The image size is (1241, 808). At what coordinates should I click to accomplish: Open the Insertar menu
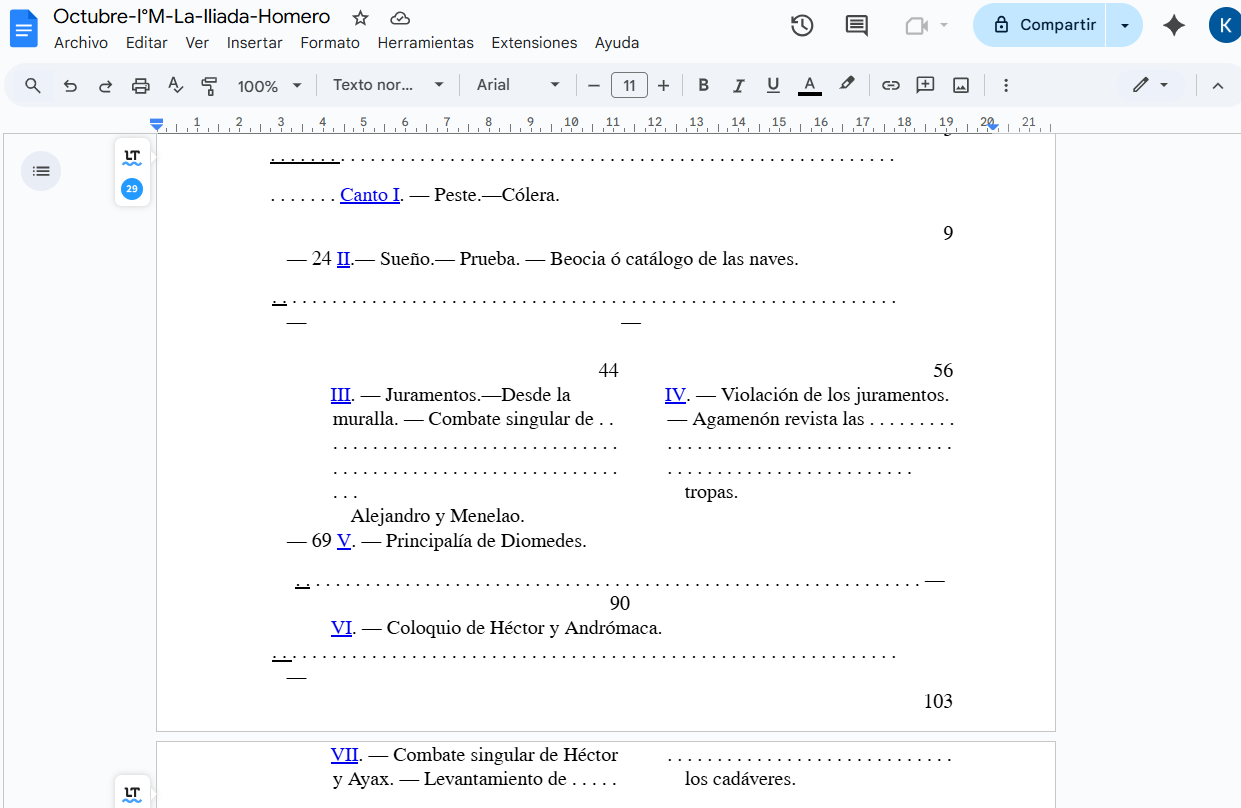254,43
